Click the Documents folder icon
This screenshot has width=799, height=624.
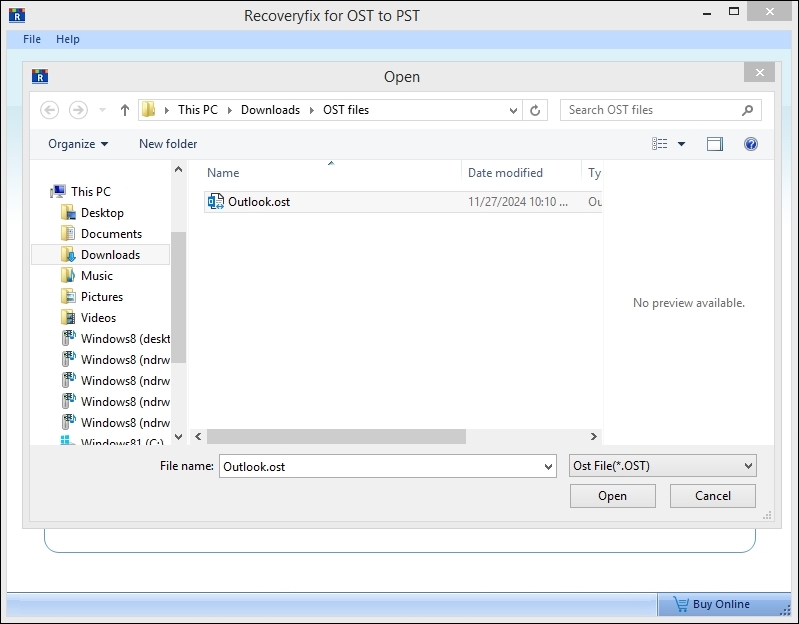[68, 234]
